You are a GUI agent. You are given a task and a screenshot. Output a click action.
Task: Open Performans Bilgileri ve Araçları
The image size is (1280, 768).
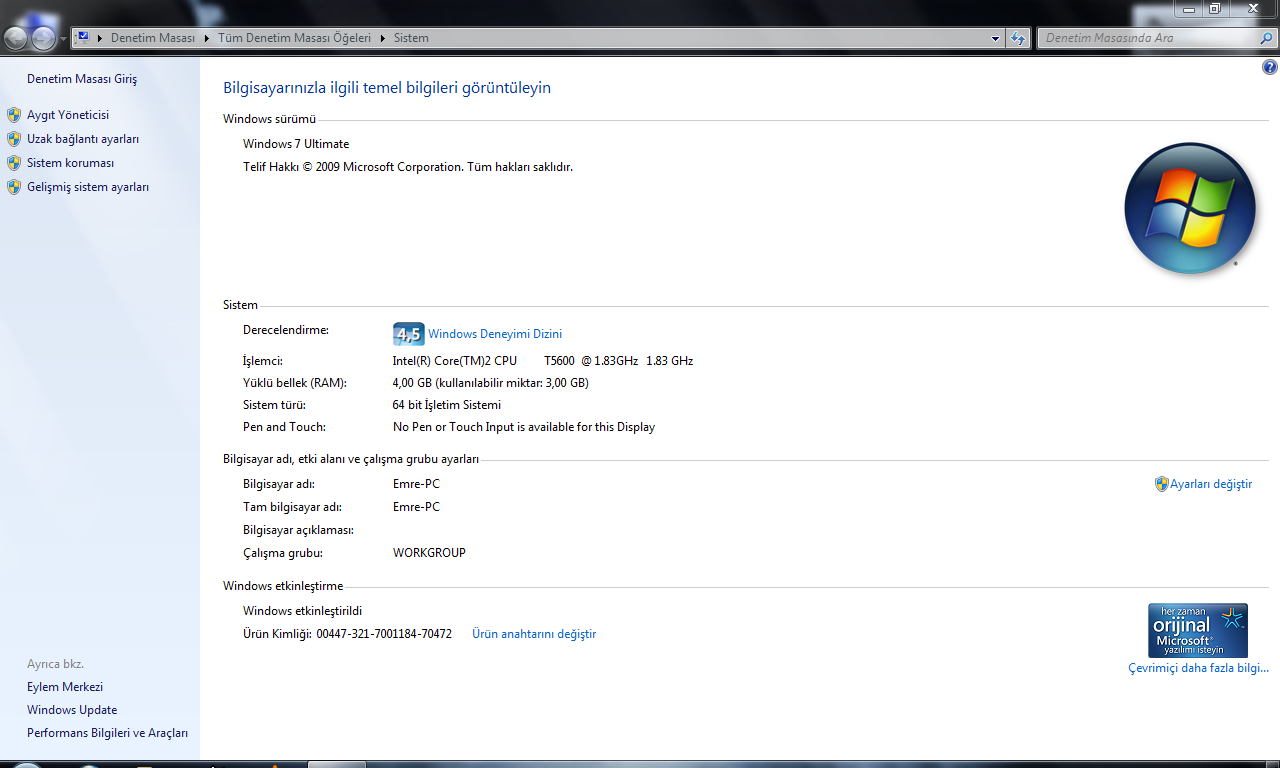point(107,733)
